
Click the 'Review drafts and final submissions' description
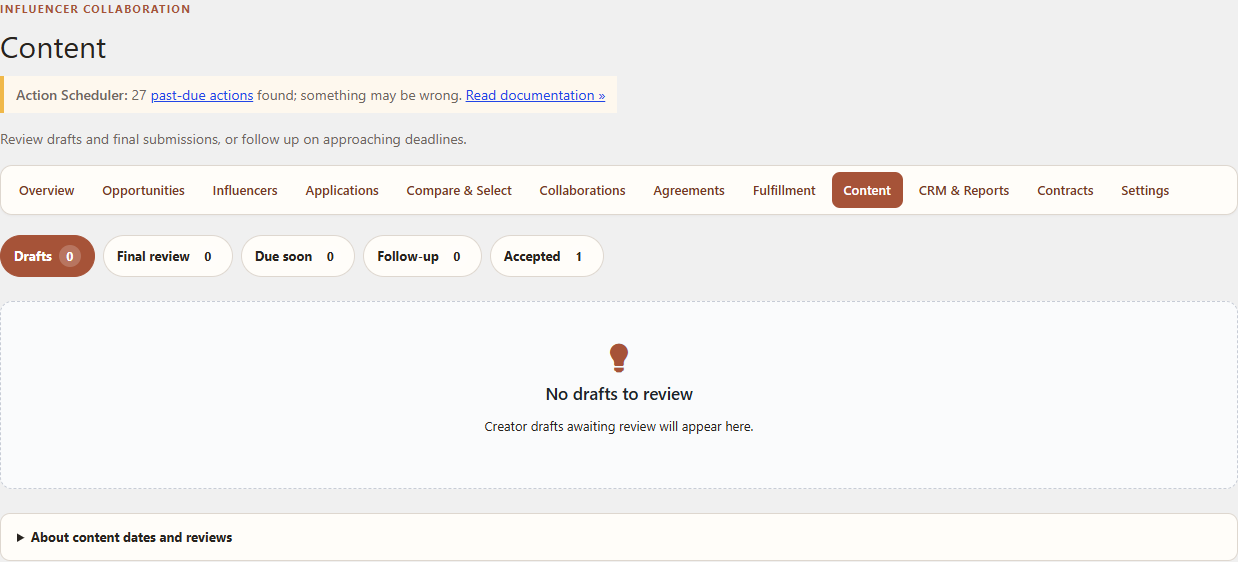point(233,139)
